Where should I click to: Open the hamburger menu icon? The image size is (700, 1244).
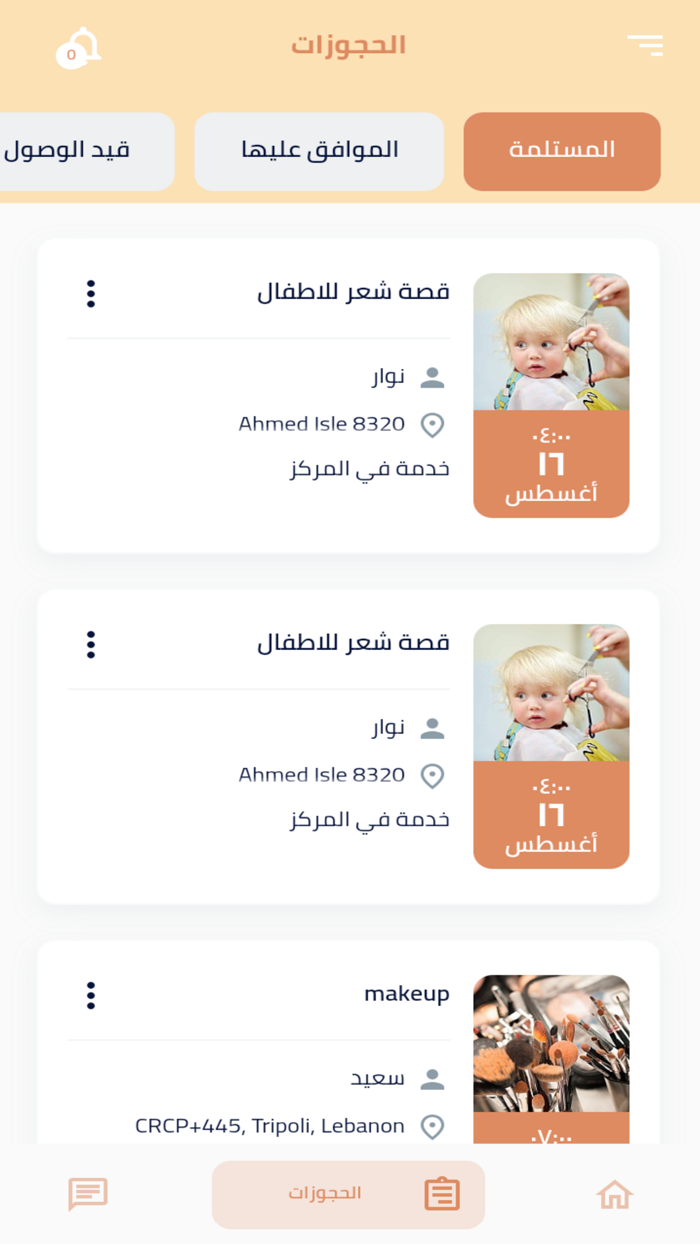(645, 45)
